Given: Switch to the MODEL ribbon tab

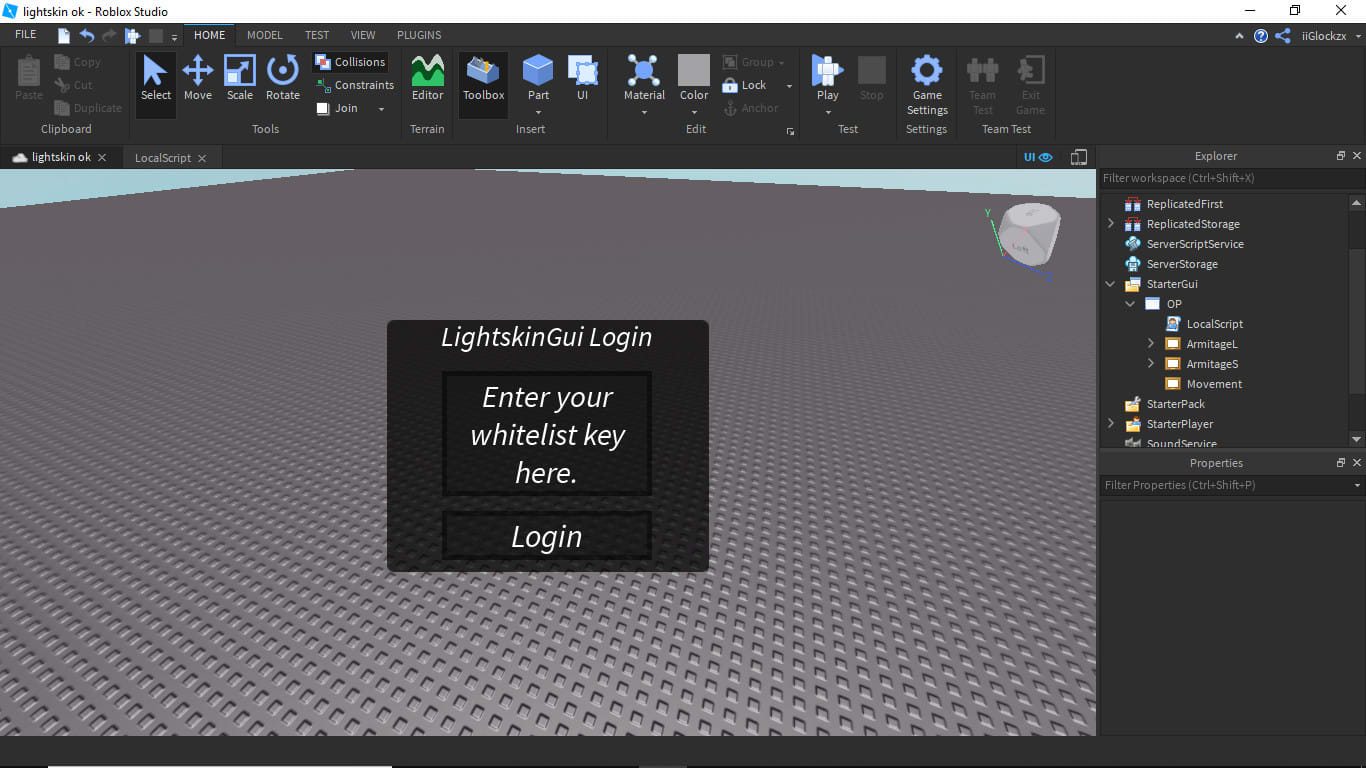Looking at the screenshot, I should coord(265,35).
